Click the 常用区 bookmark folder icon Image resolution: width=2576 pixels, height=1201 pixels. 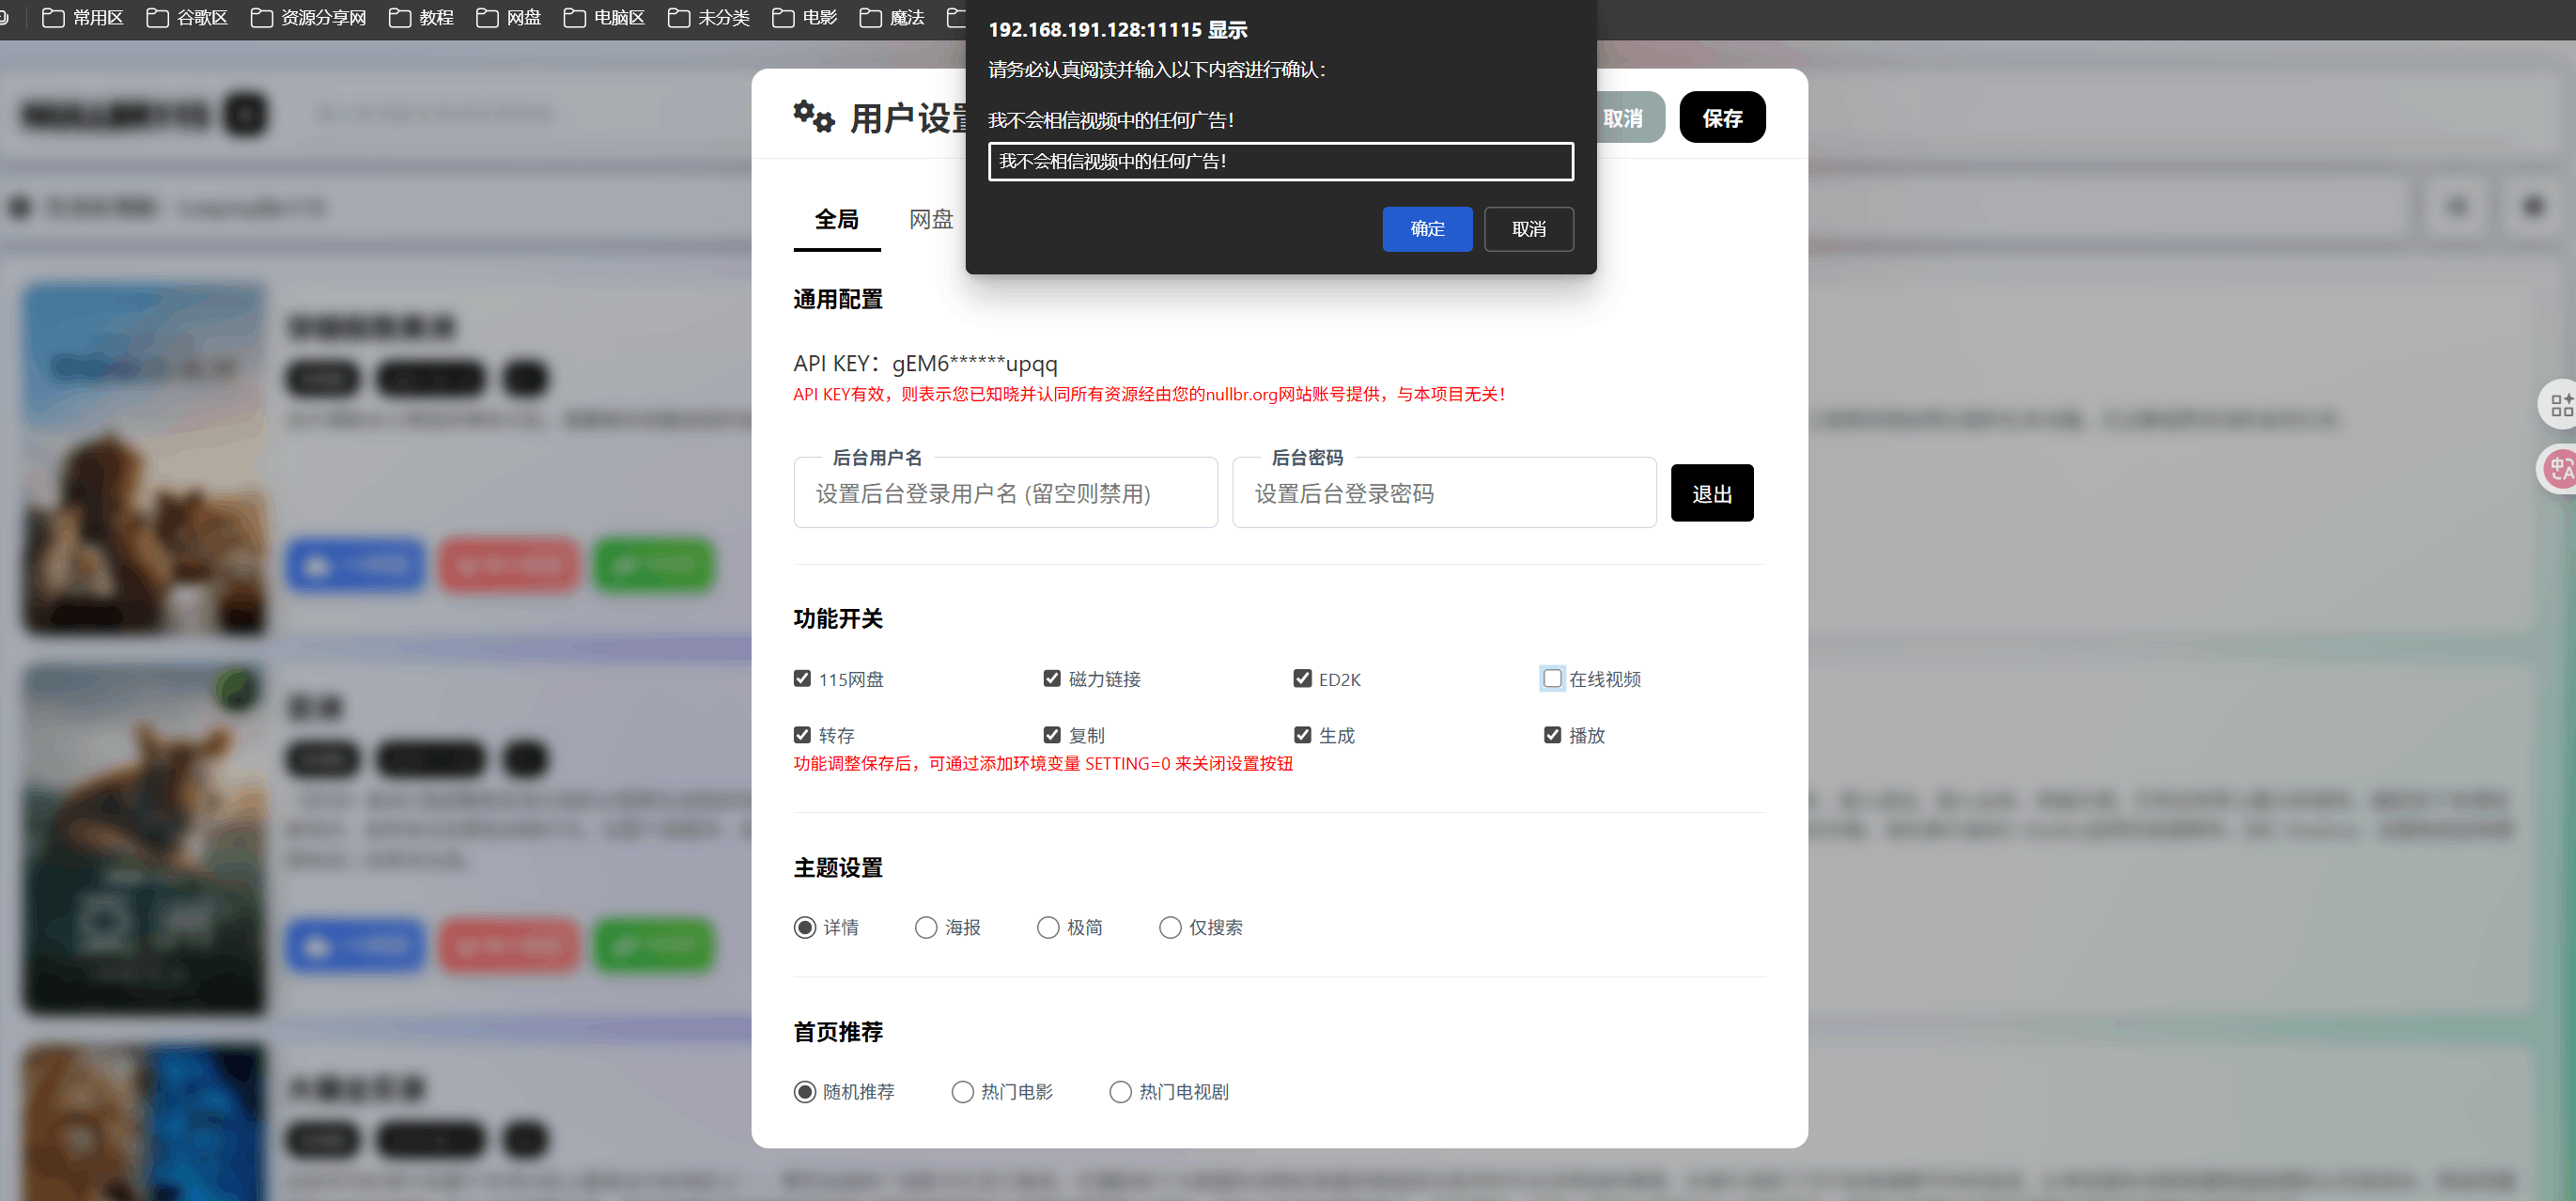click(x=52, y=18)
